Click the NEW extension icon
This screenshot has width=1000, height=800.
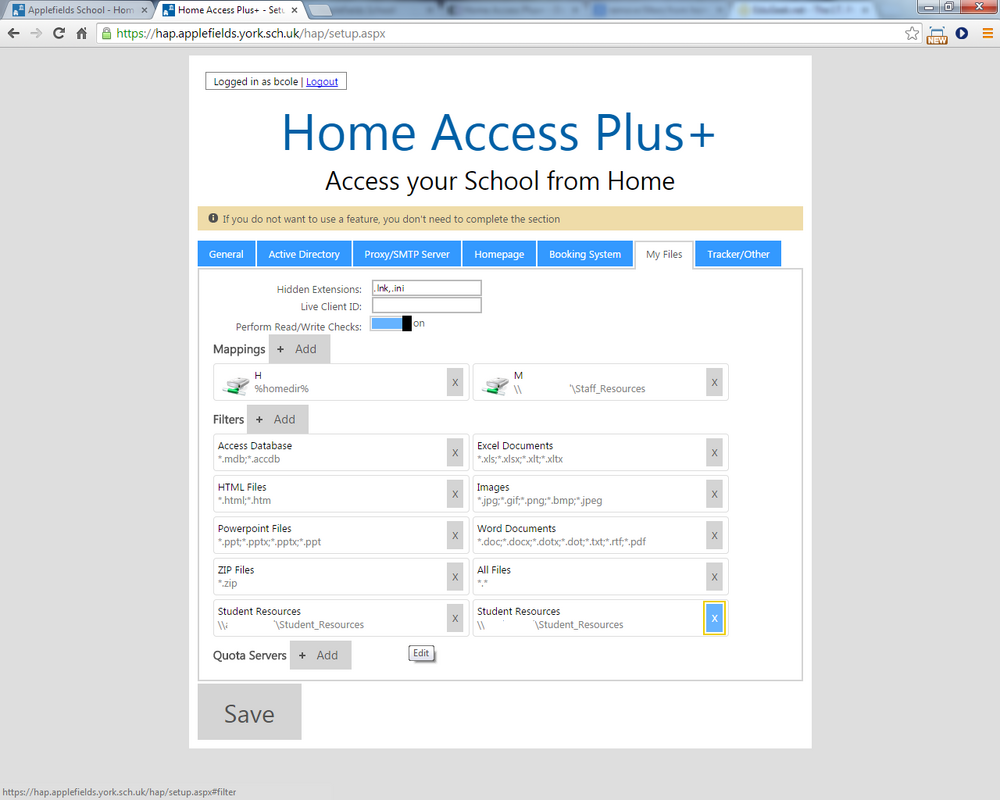[937, 34]
